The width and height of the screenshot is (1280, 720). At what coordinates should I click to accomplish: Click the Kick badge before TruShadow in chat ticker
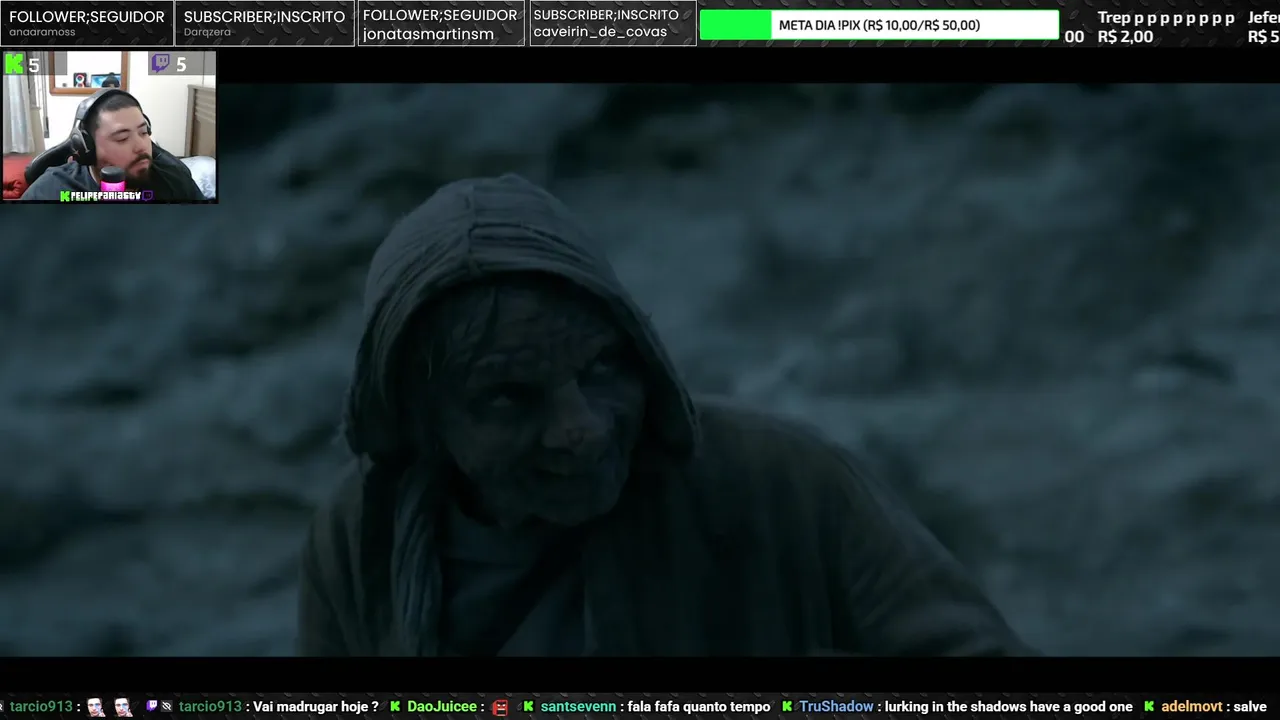click(x=788, y=707)
